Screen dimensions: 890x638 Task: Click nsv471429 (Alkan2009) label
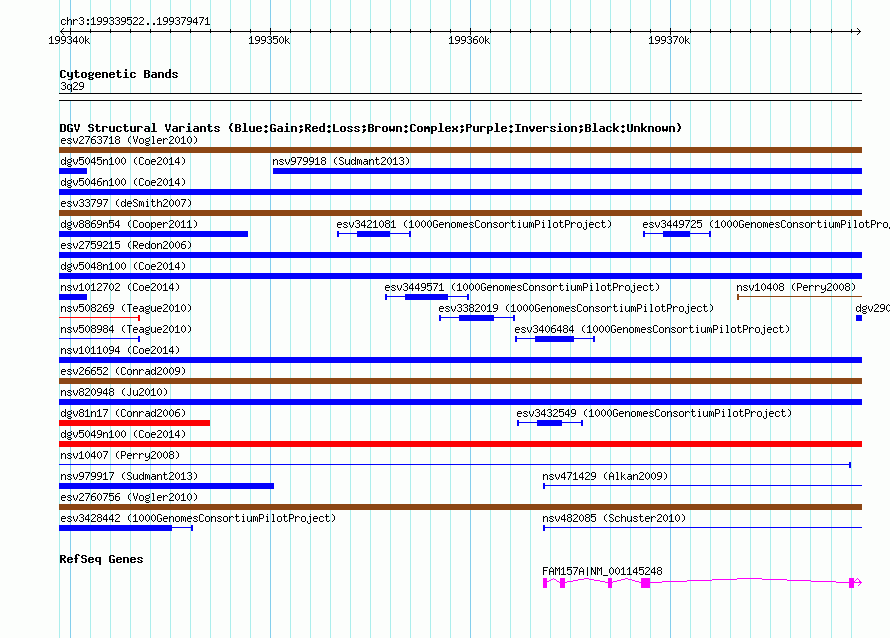pyautogui.click(x=605, y=476)
